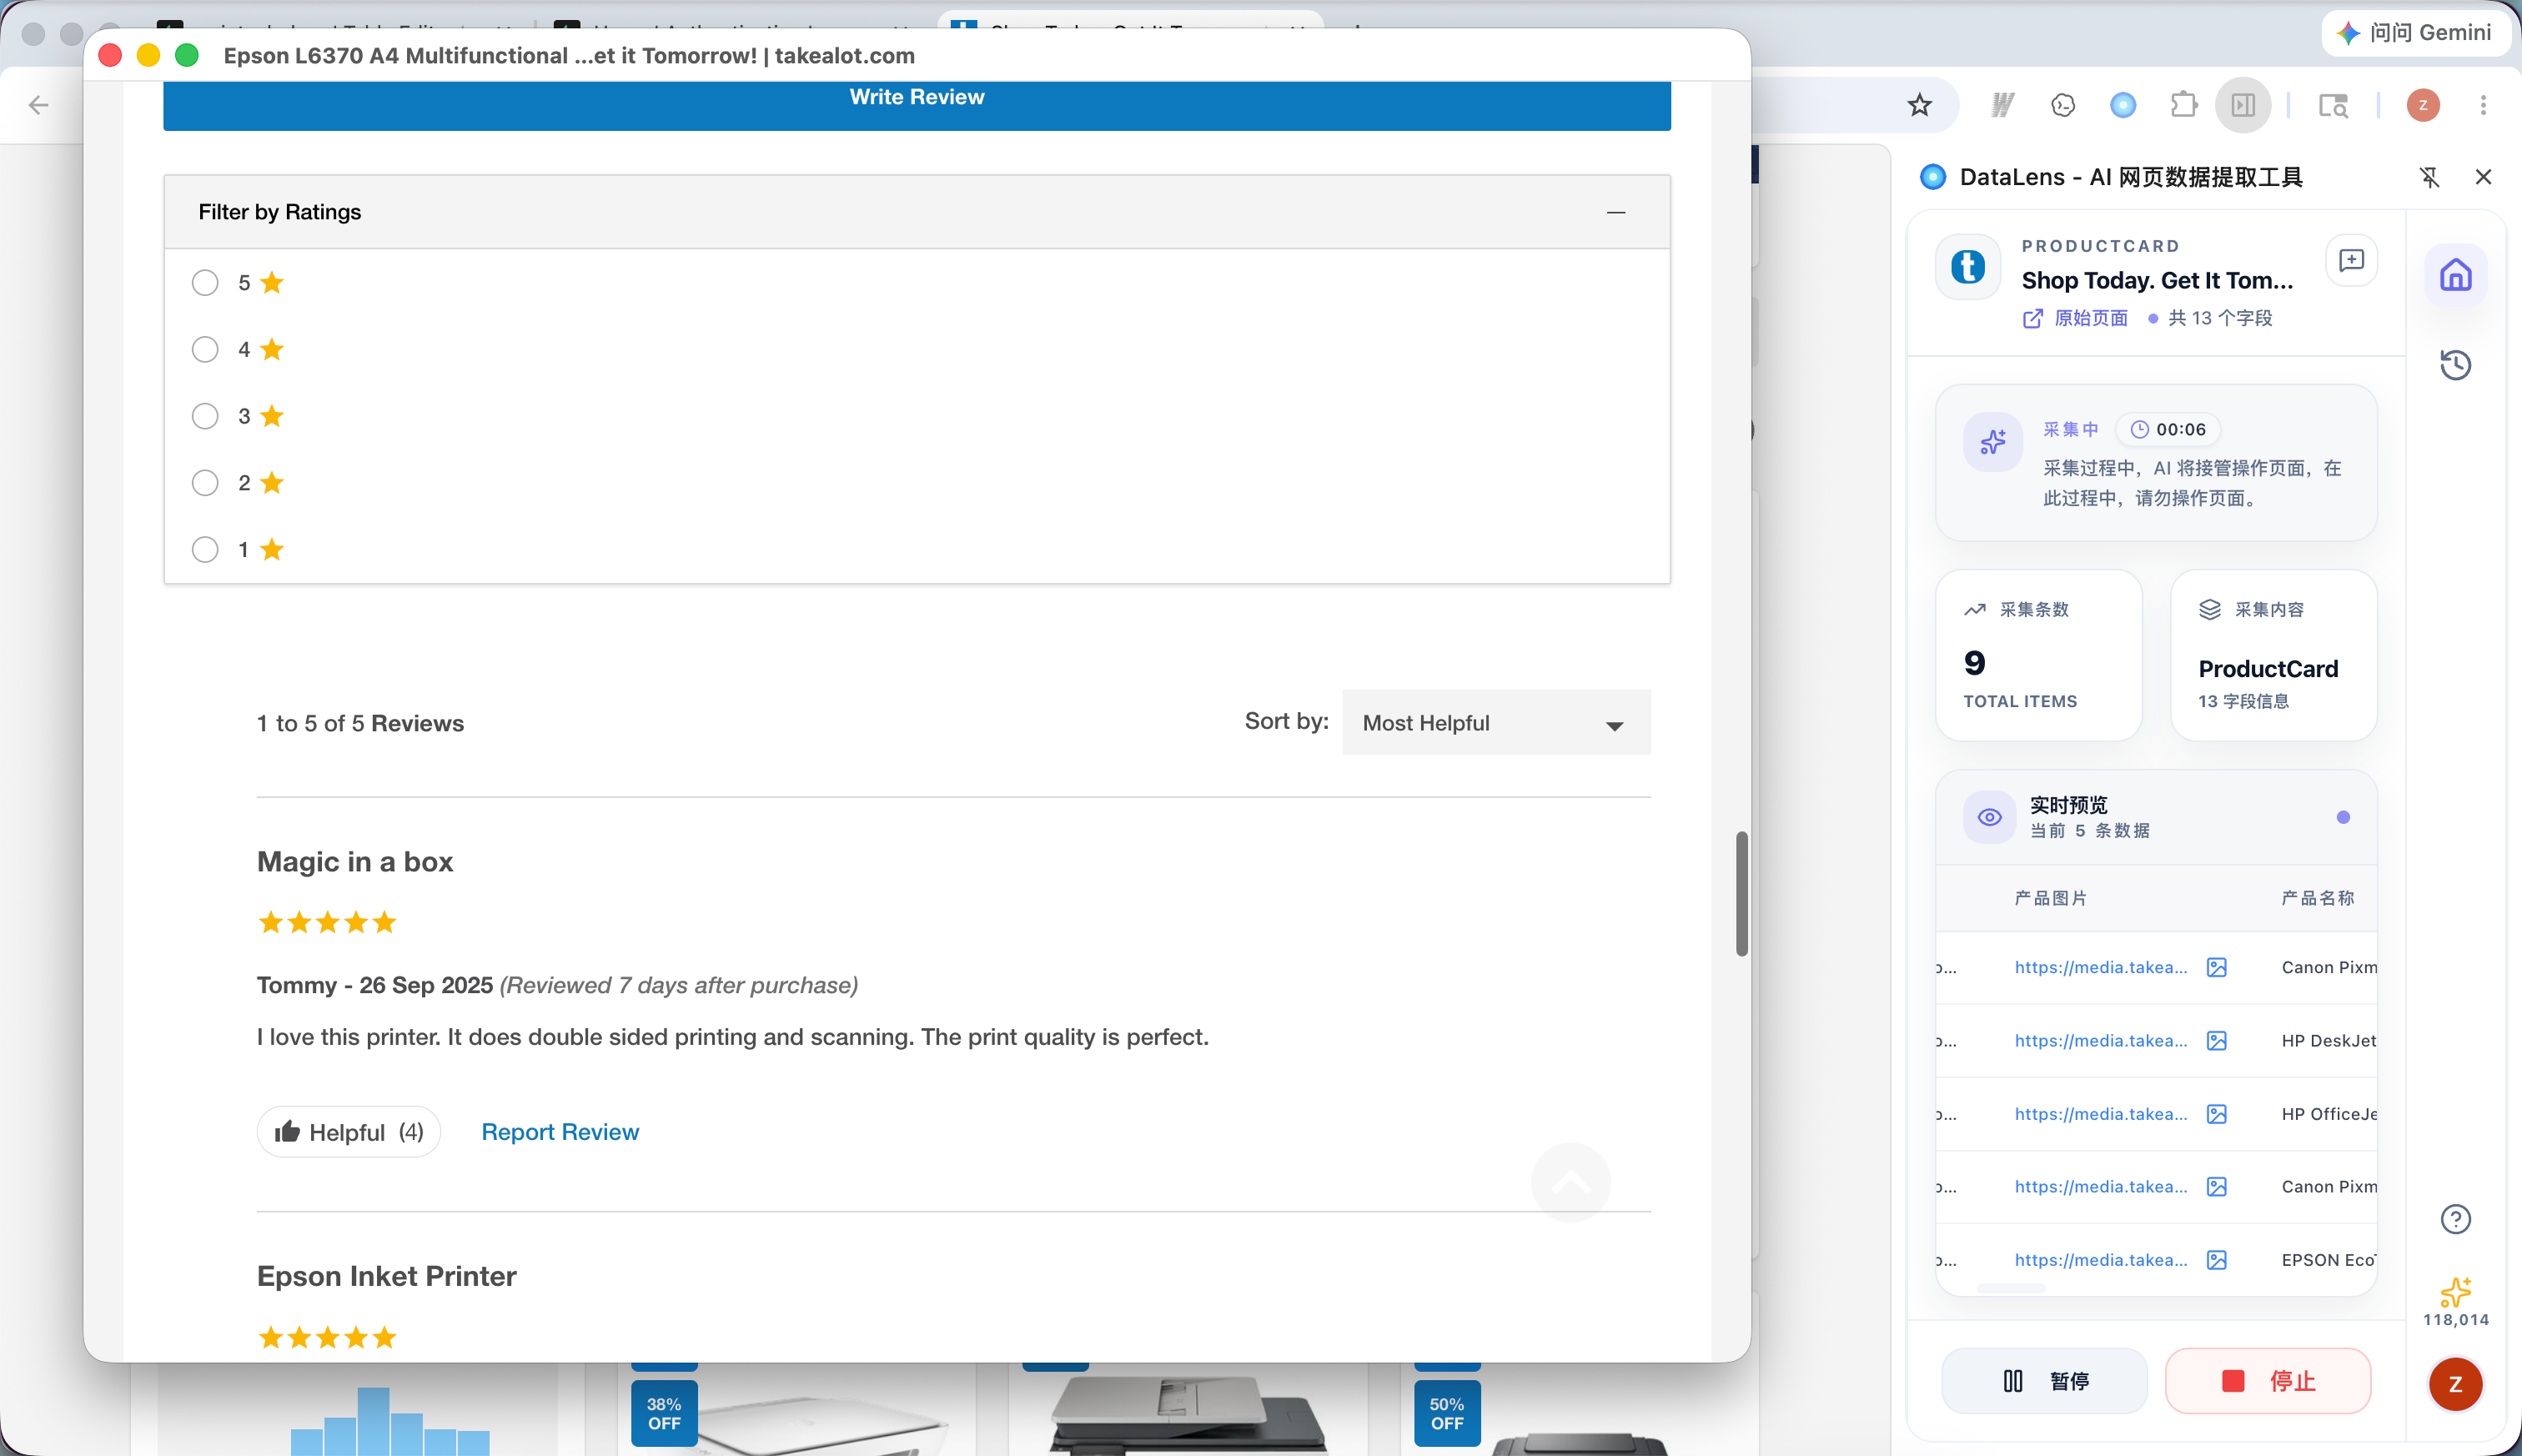Select the 3 star rating filter

[205, 416]
